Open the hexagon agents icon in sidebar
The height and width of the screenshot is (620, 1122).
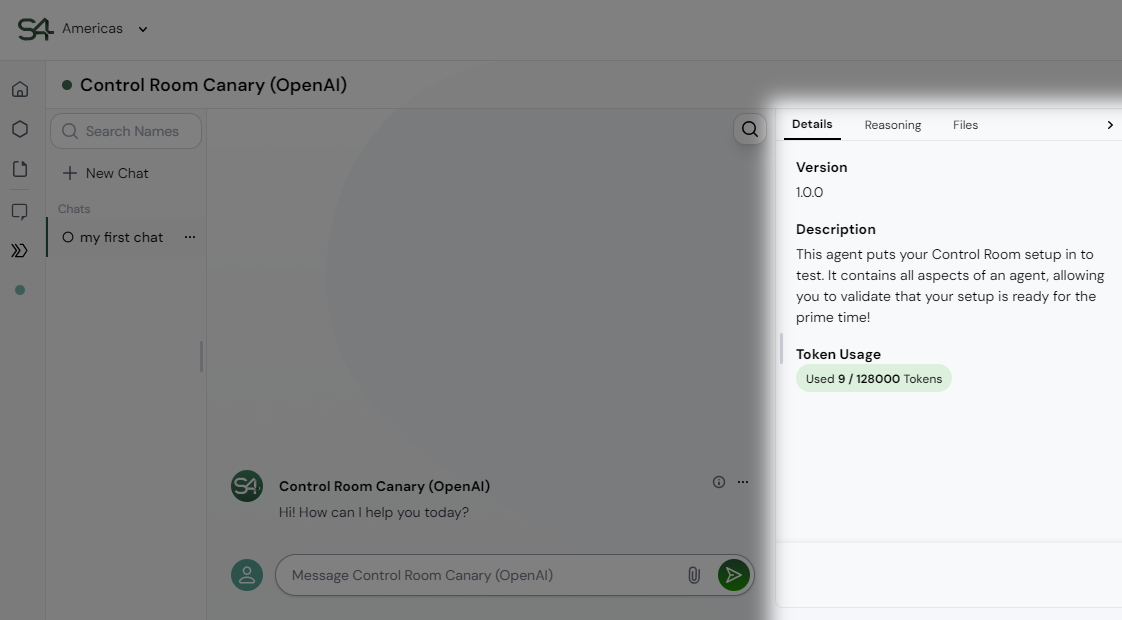[x=20, y=129]
